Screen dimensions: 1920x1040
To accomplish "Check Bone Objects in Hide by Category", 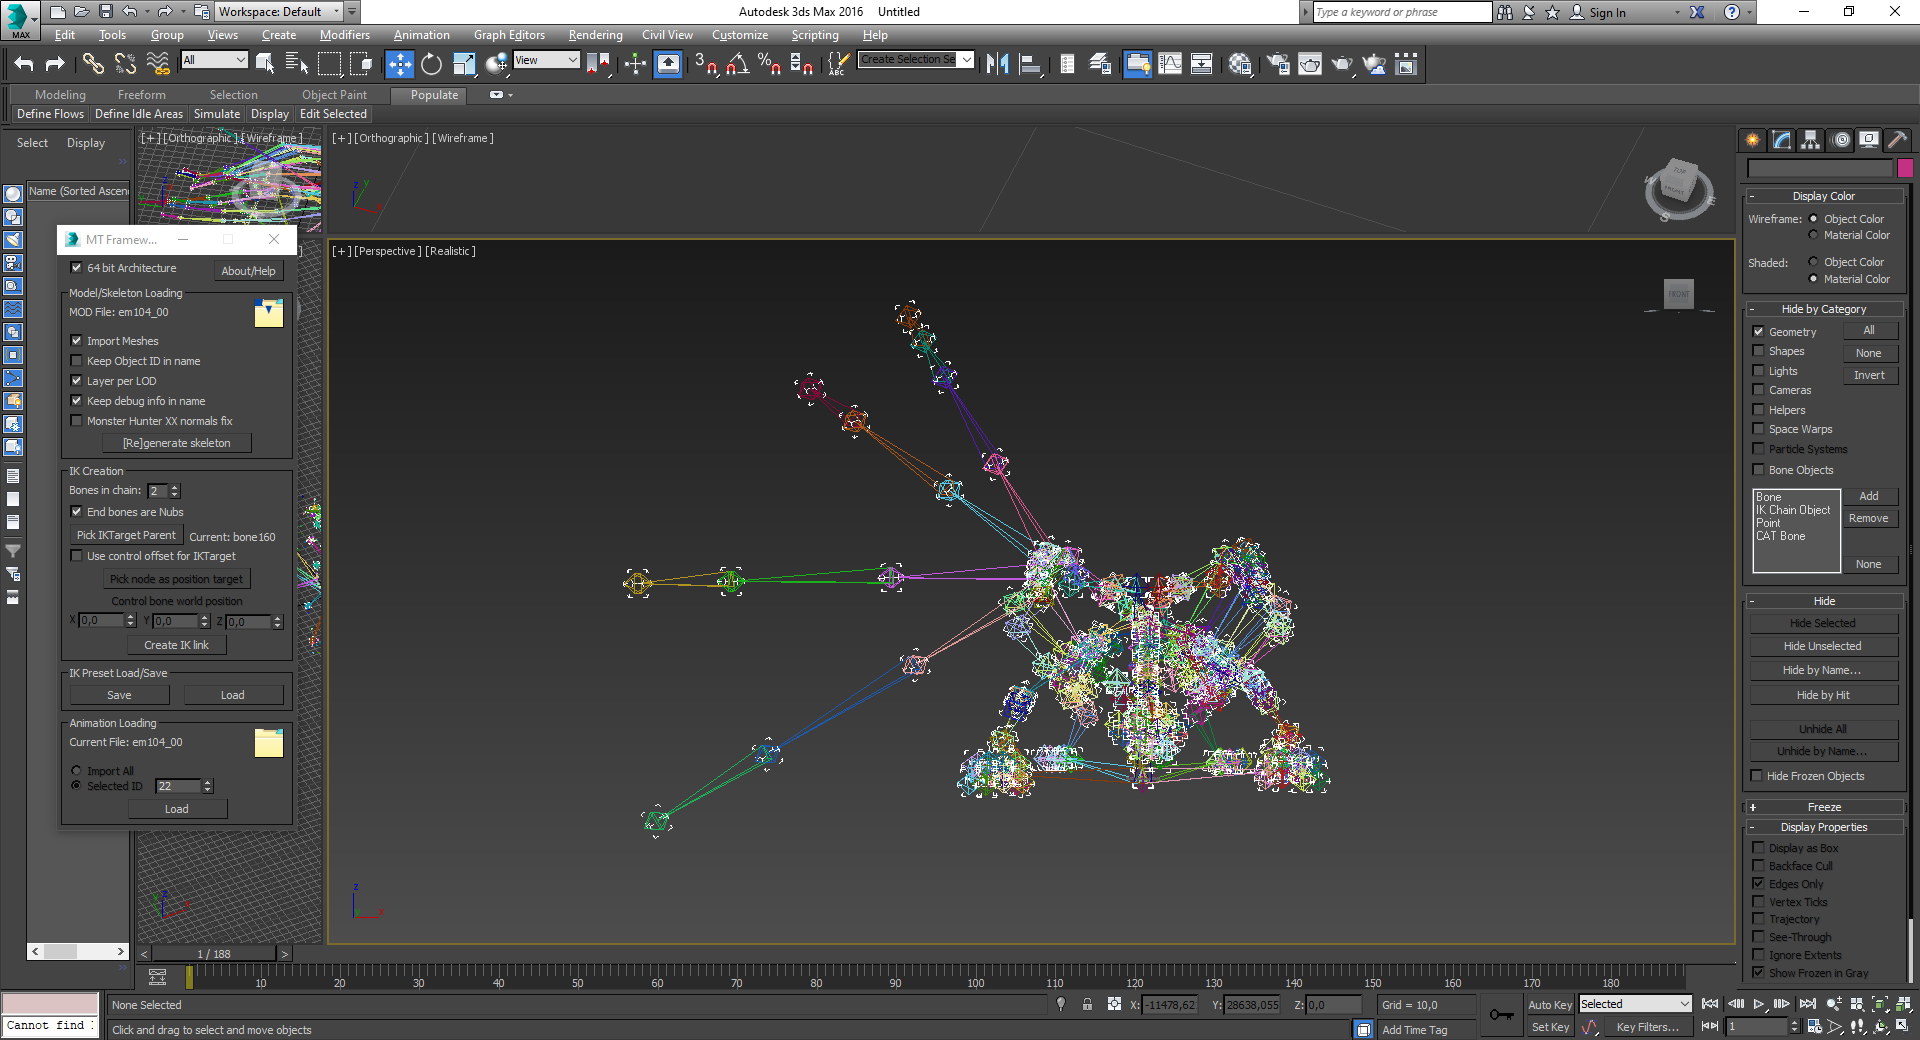I will click(x=1759, y=470).
